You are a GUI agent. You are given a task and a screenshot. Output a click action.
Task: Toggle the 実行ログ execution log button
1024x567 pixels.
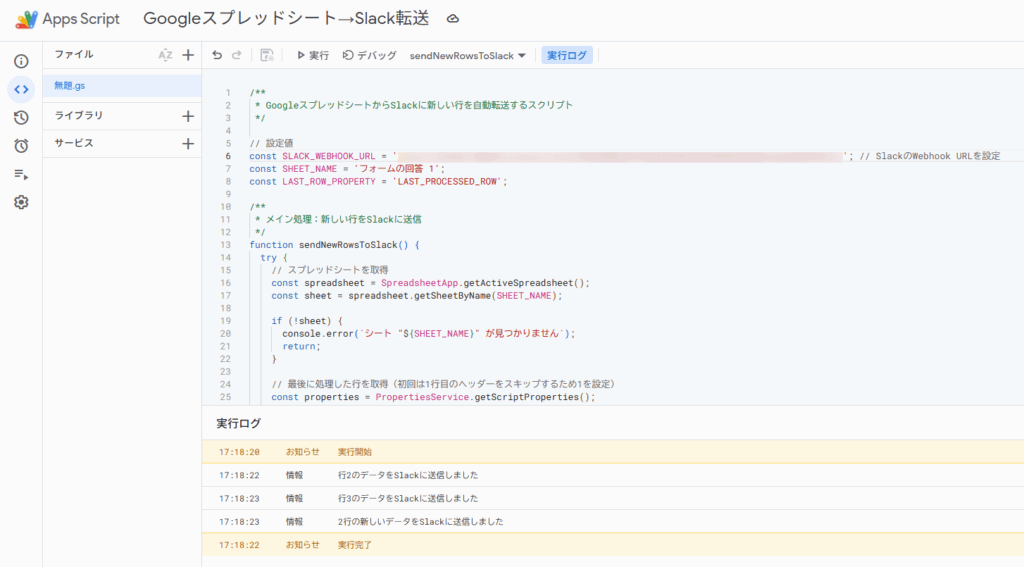pos(567,56)
